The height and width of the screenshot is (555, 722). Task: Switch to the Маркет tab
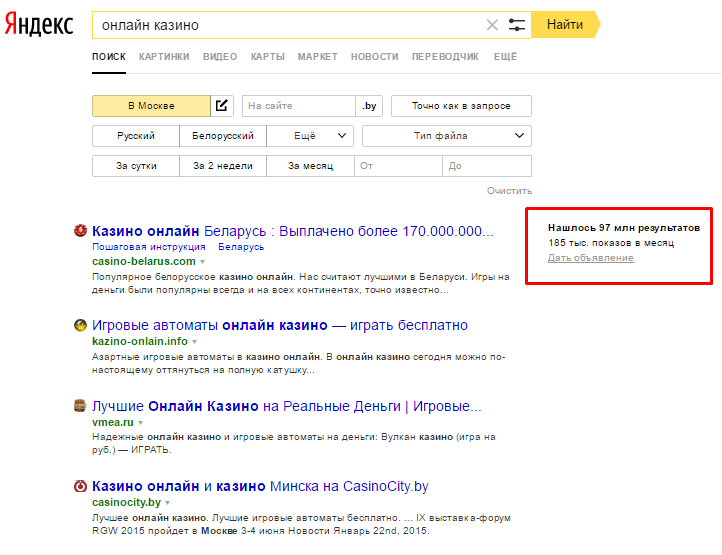pos(317,57)
